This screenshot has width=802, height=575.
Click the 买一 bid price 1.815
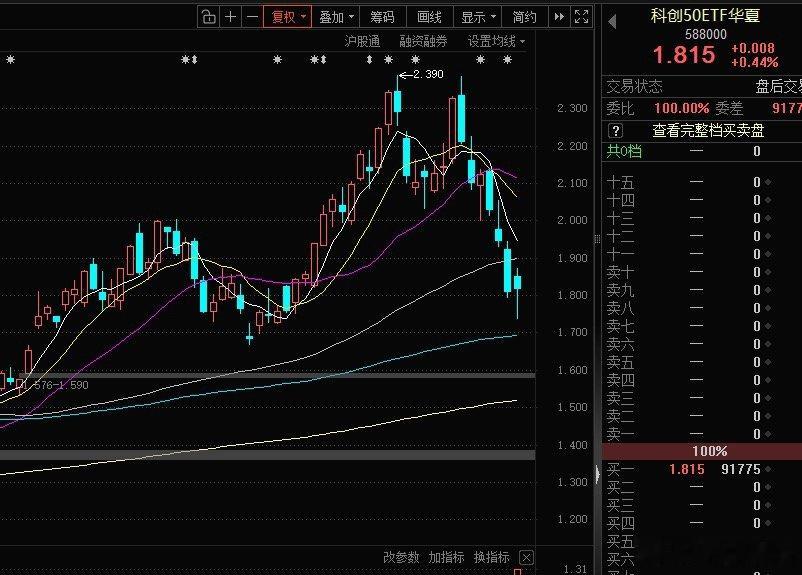(x=686, y=469)
